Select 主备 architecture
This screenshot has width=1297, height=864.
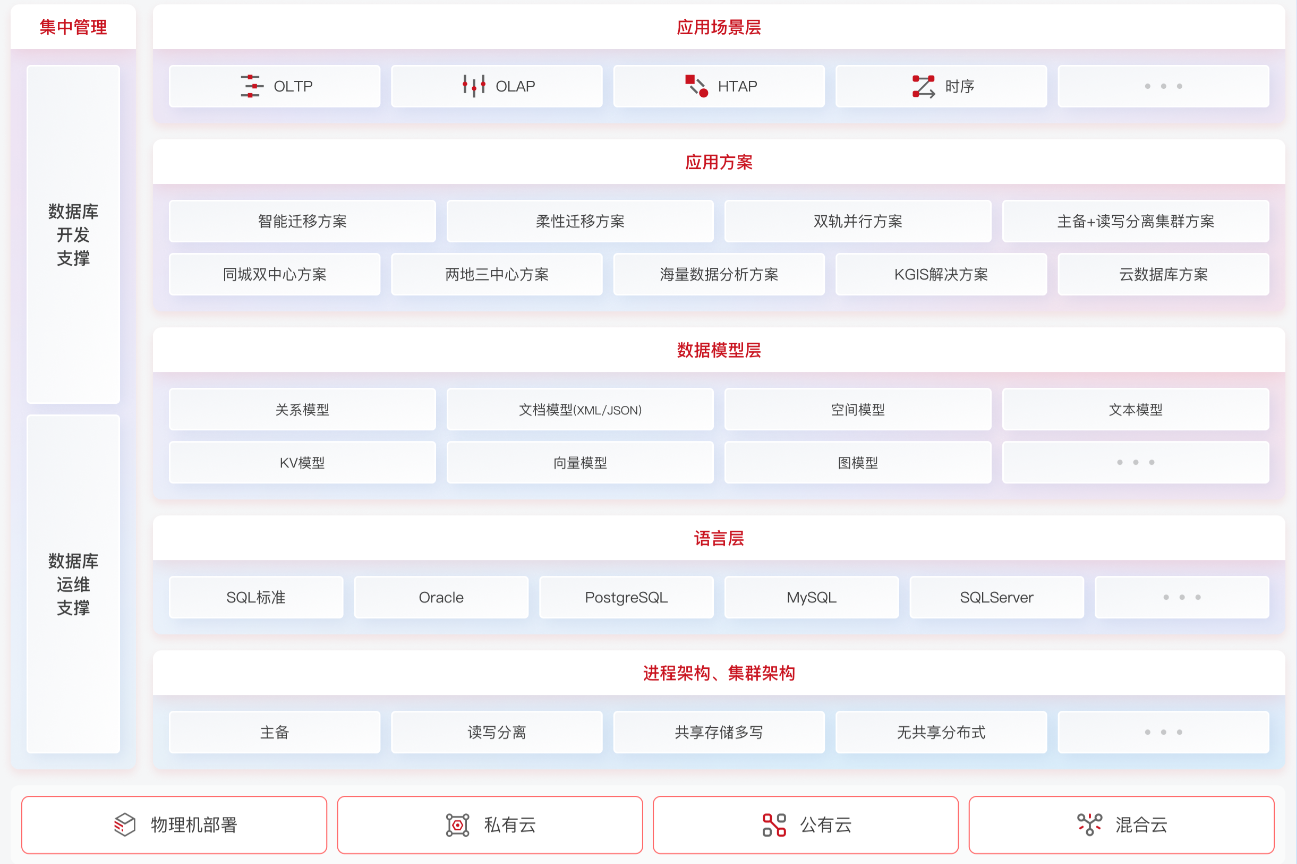[274, 732]
